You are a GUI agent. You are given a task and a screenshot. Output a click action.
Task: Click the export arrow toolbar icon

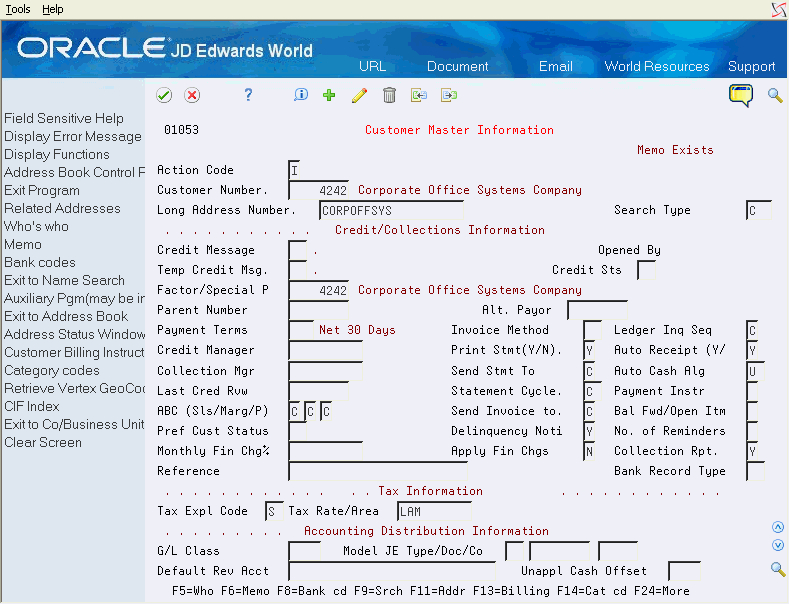pos(449,95)
